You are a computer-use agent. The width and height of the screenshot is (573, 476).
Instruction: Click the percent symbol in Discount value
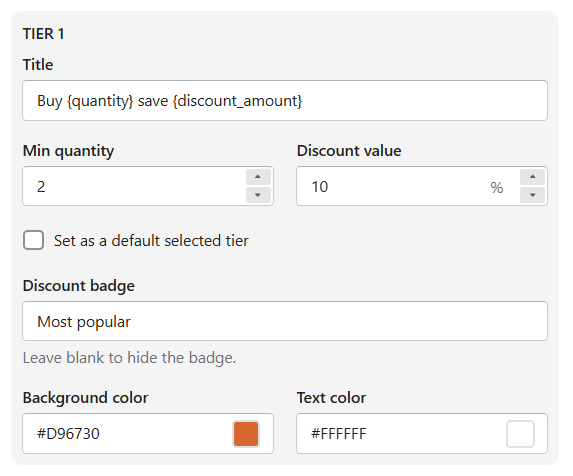497,187
